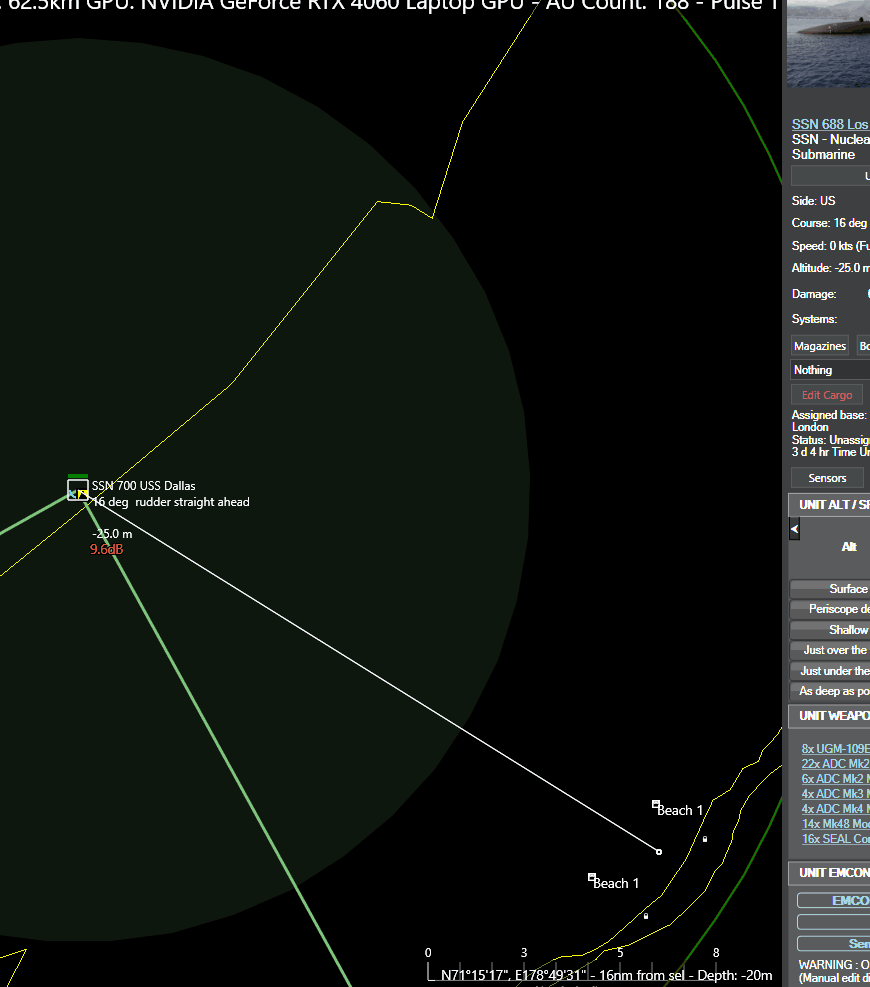Click the SSN 700 USS Dallas map label
Viewport: 870px width, 987px height.
click(x=144, y=486)
